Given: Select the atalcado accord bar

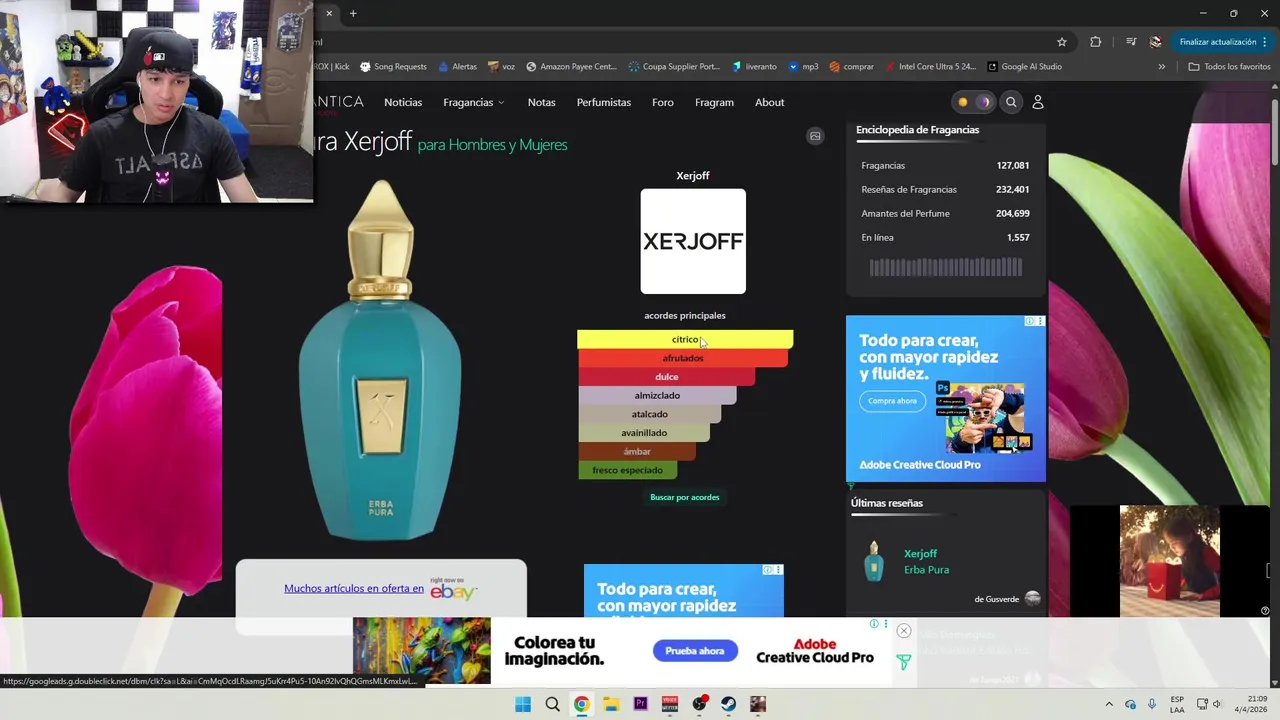Looking at the screenshot, I should point(649,414).
